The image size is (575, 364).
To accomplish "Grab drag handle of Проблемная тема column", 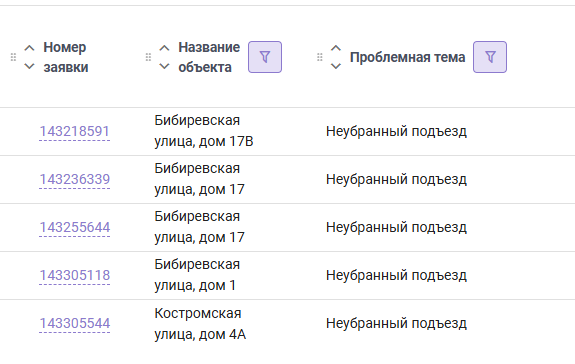I will click(320, 57).
